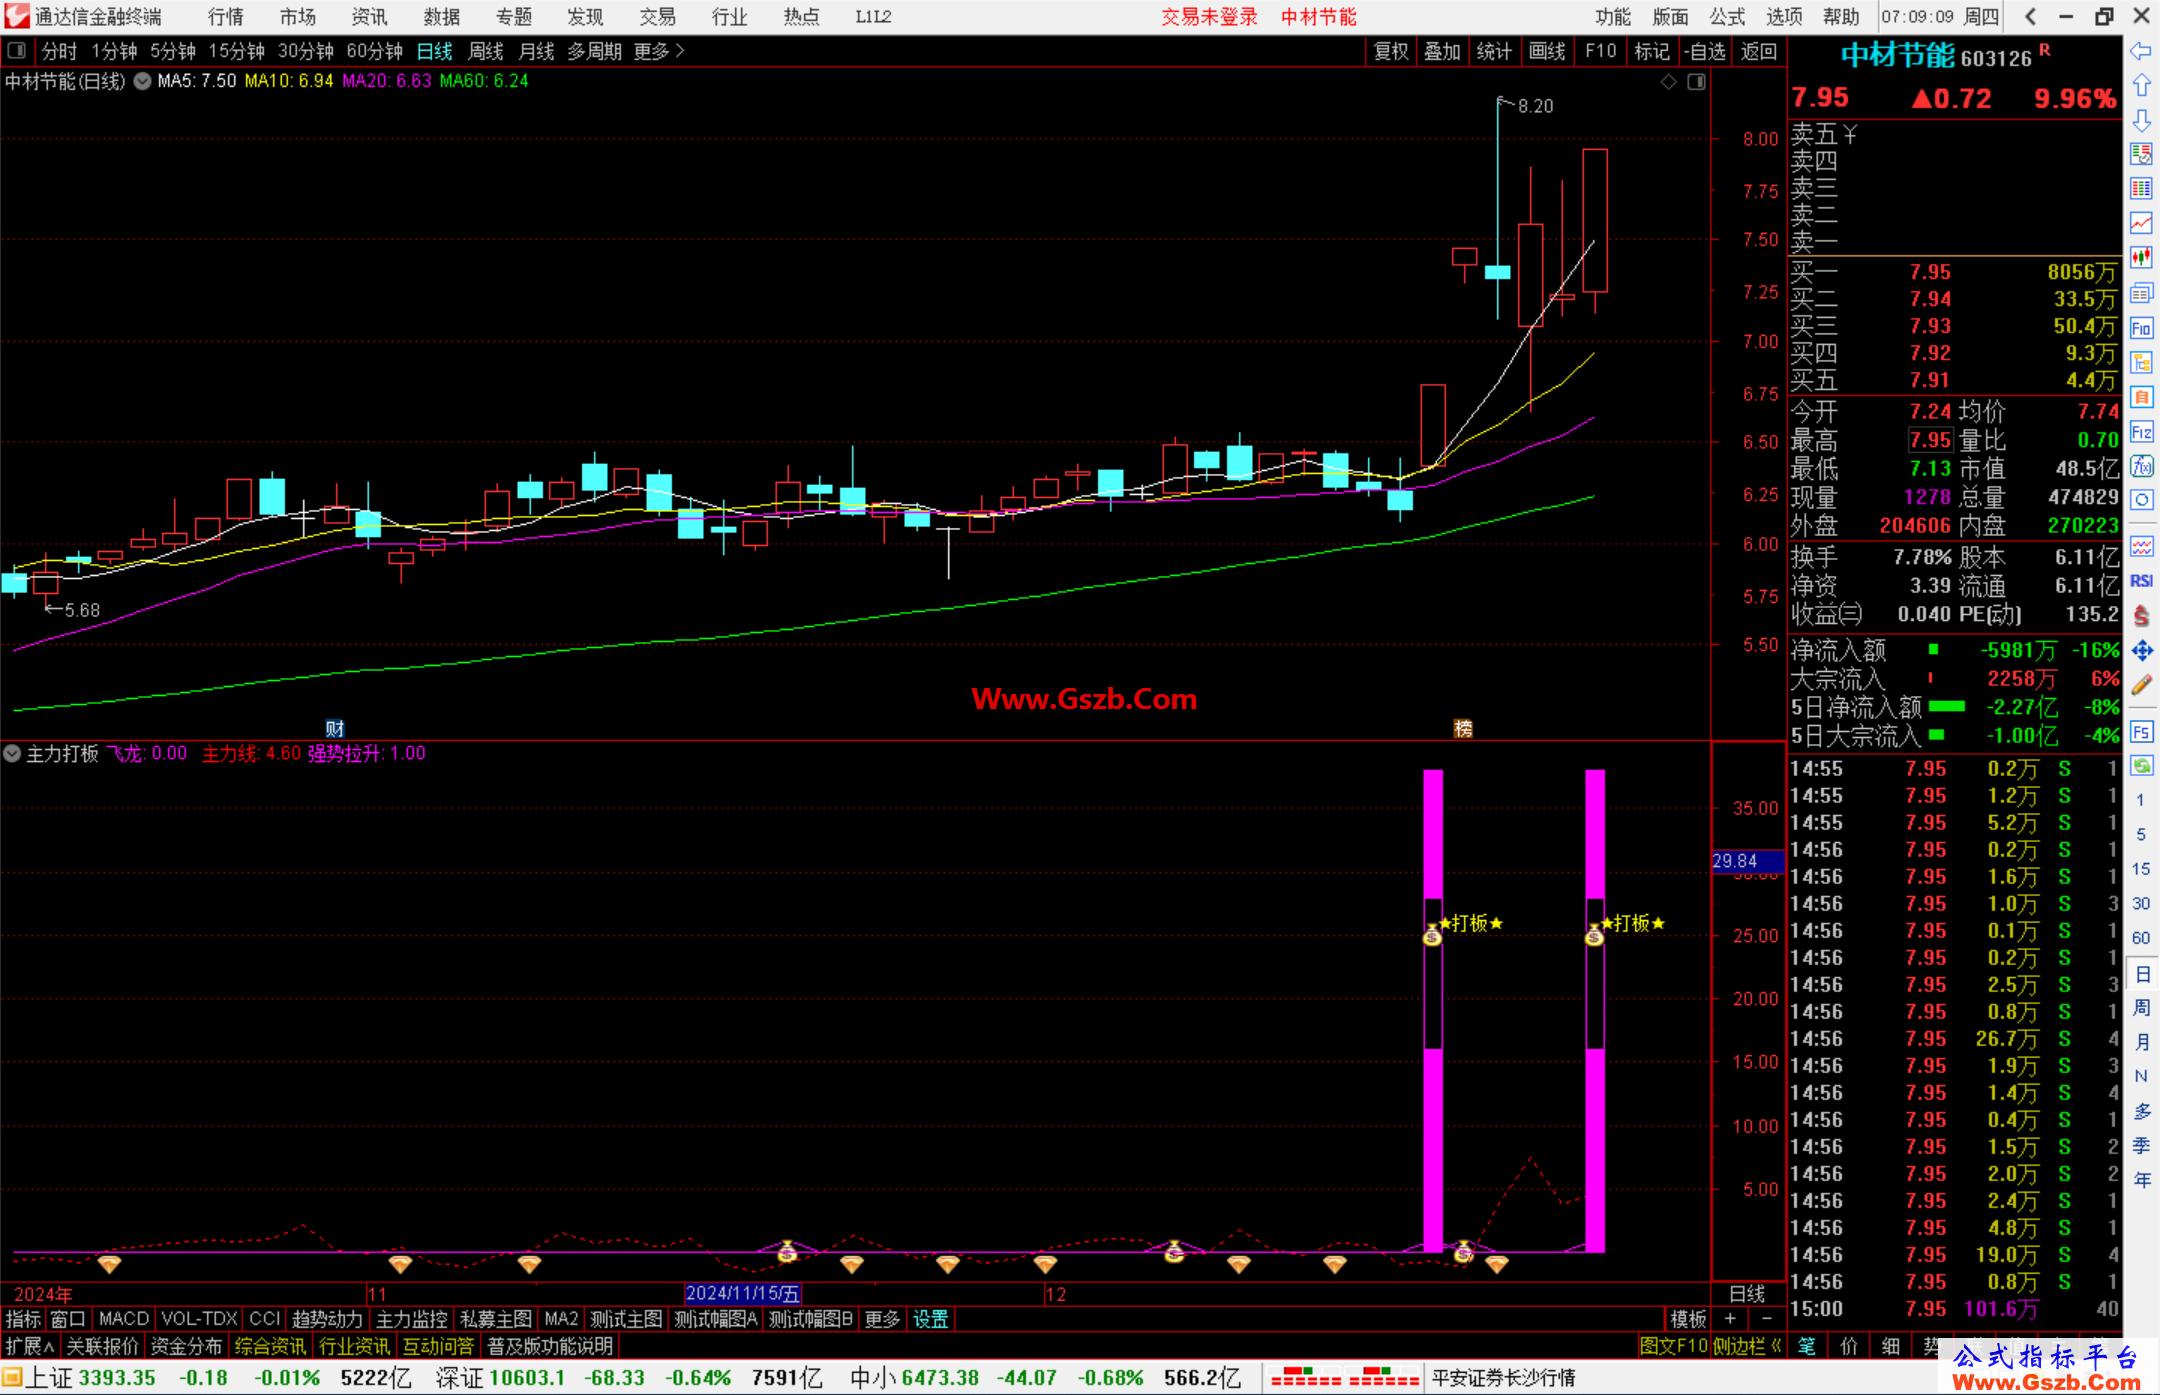The height and width of the screenshot is (1395, 2160).
Task: Open the 更多 indicators list in bottom bar
Action: click(882, 1319)
